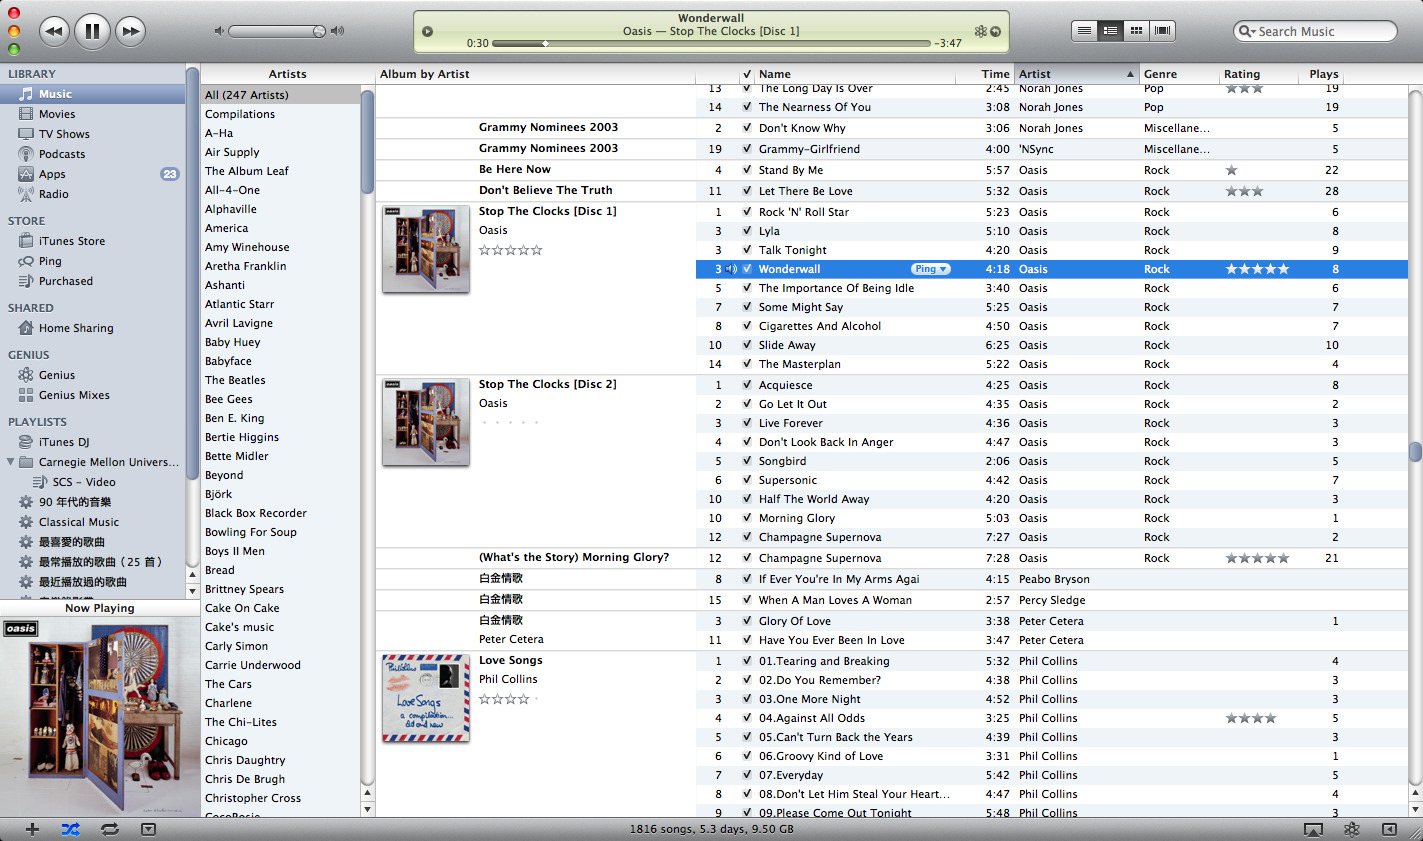Image resolution: width=1423 pixels, height=841 pixels.
Task: Toggle shuffle playback
Action: (70, 829)
